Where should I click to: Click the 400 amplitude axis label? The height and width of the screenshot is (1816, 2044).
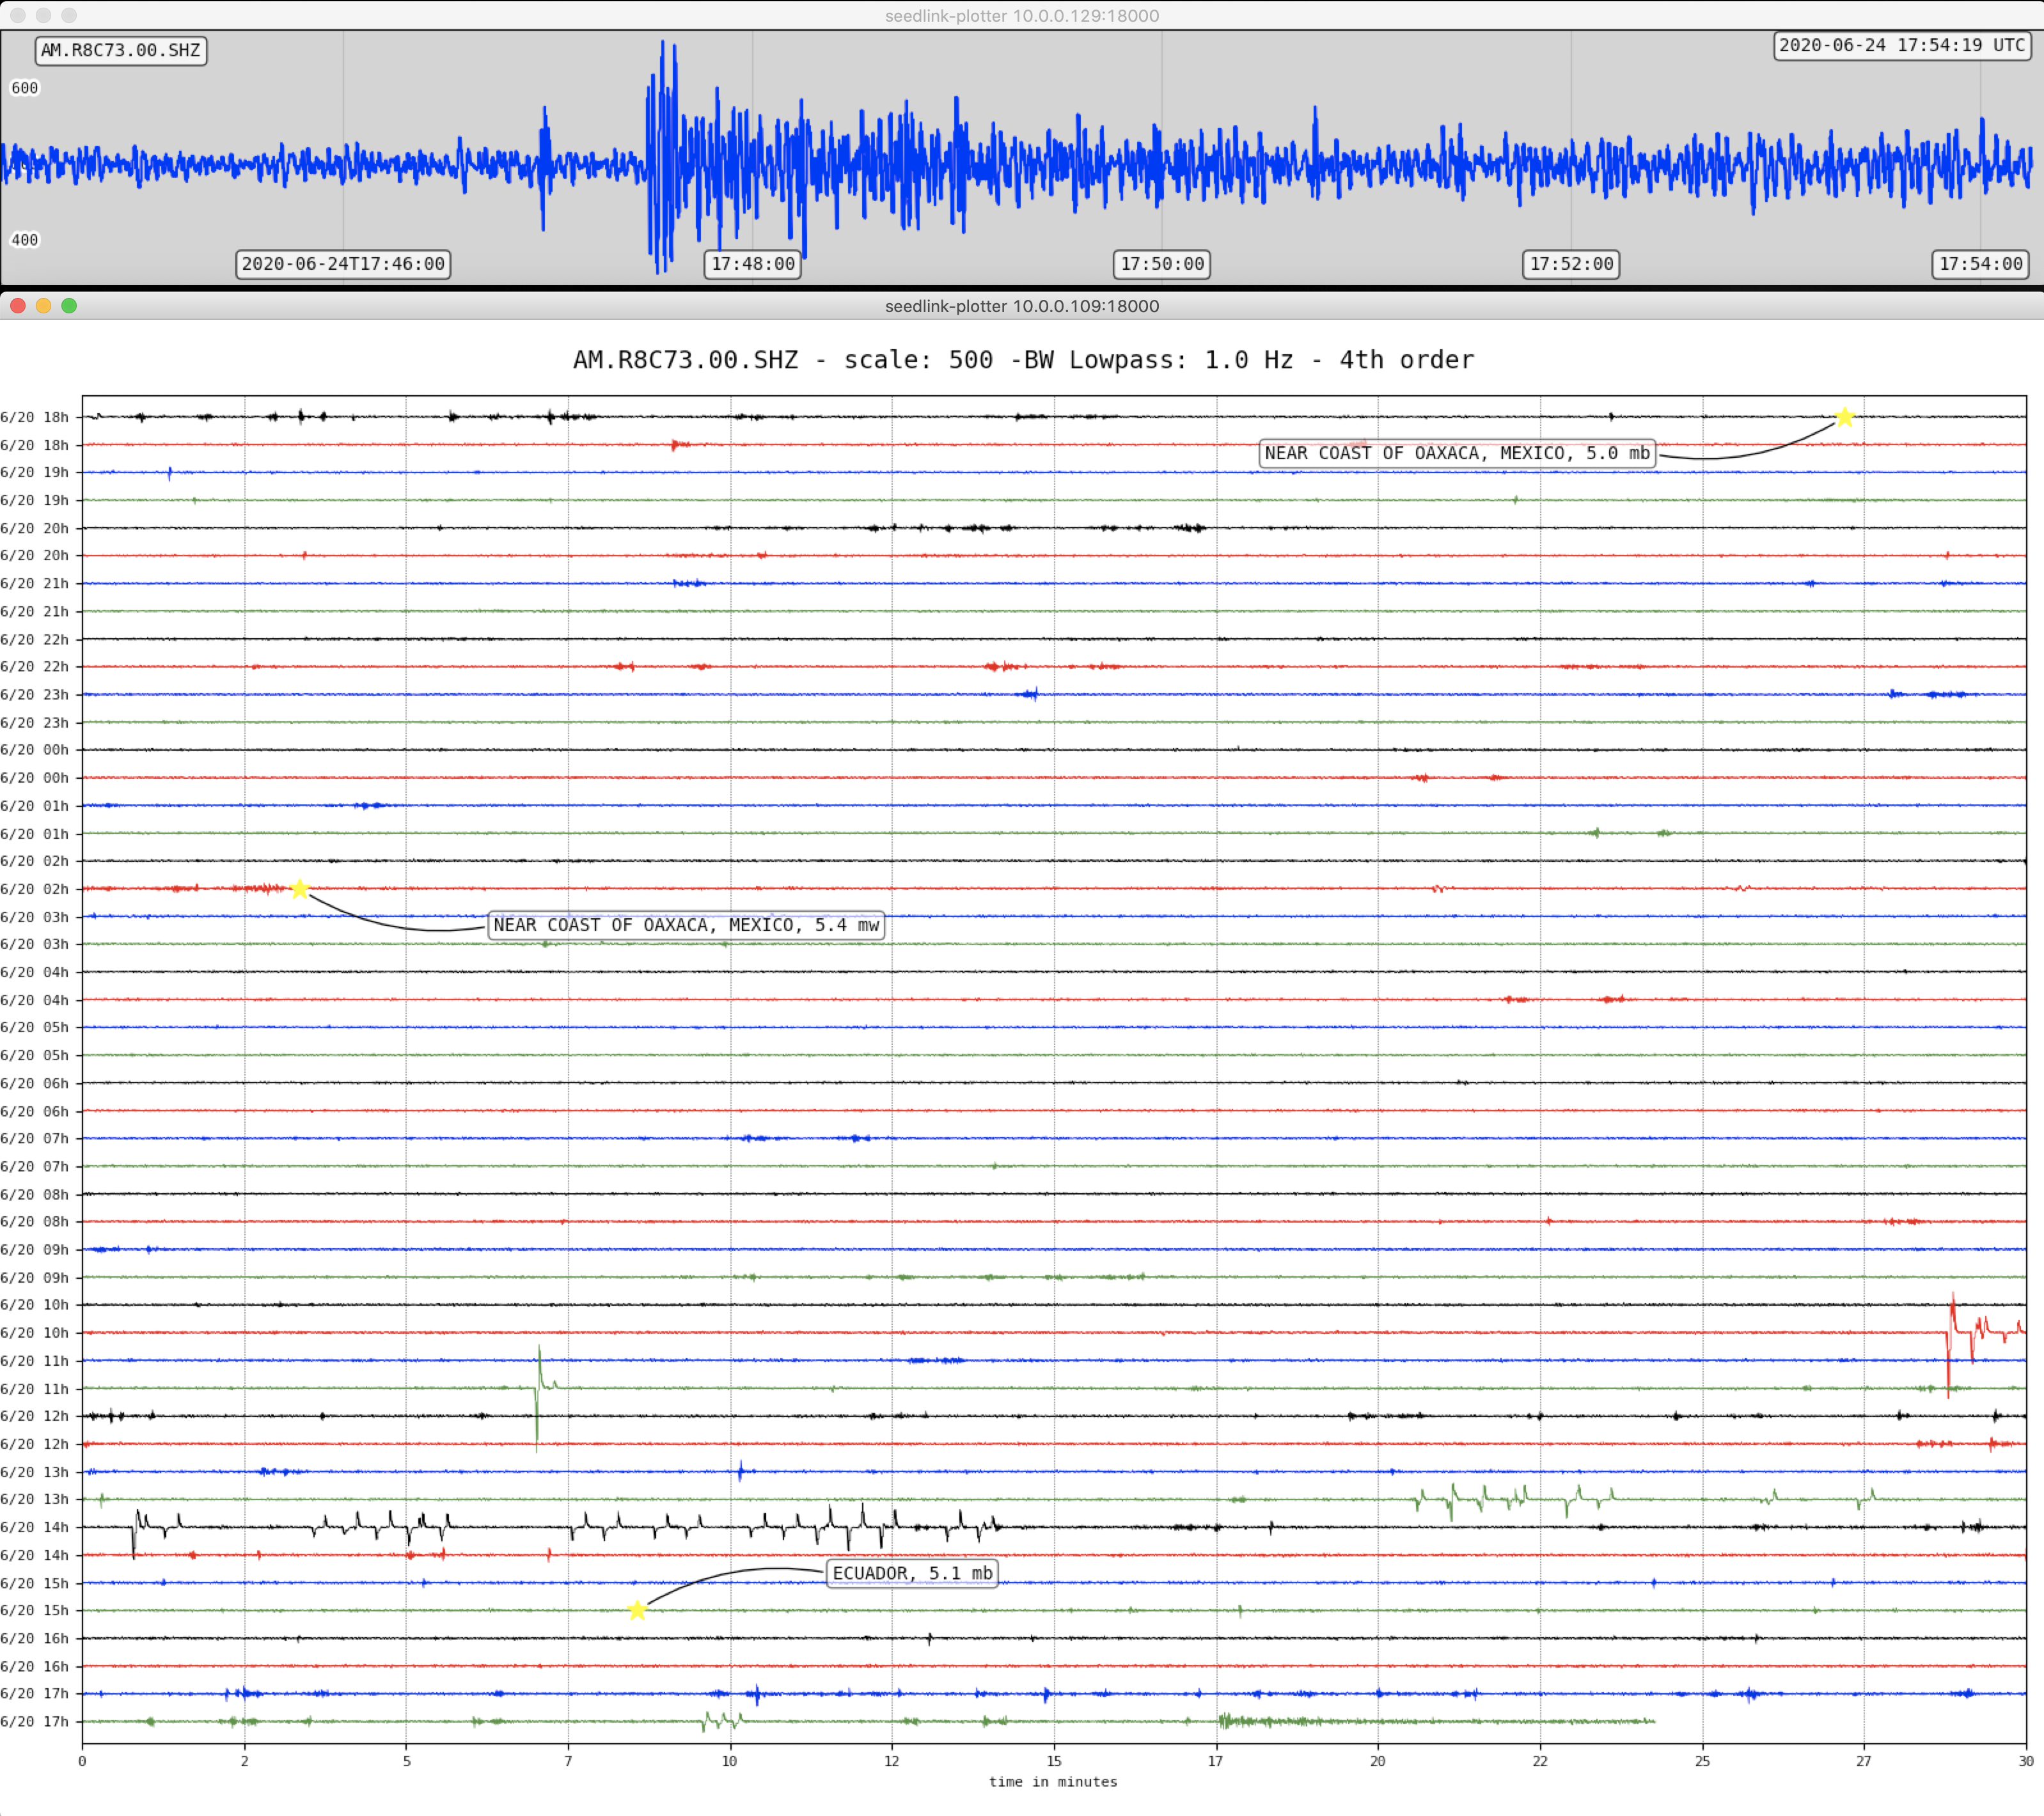[x=25, y=240]
